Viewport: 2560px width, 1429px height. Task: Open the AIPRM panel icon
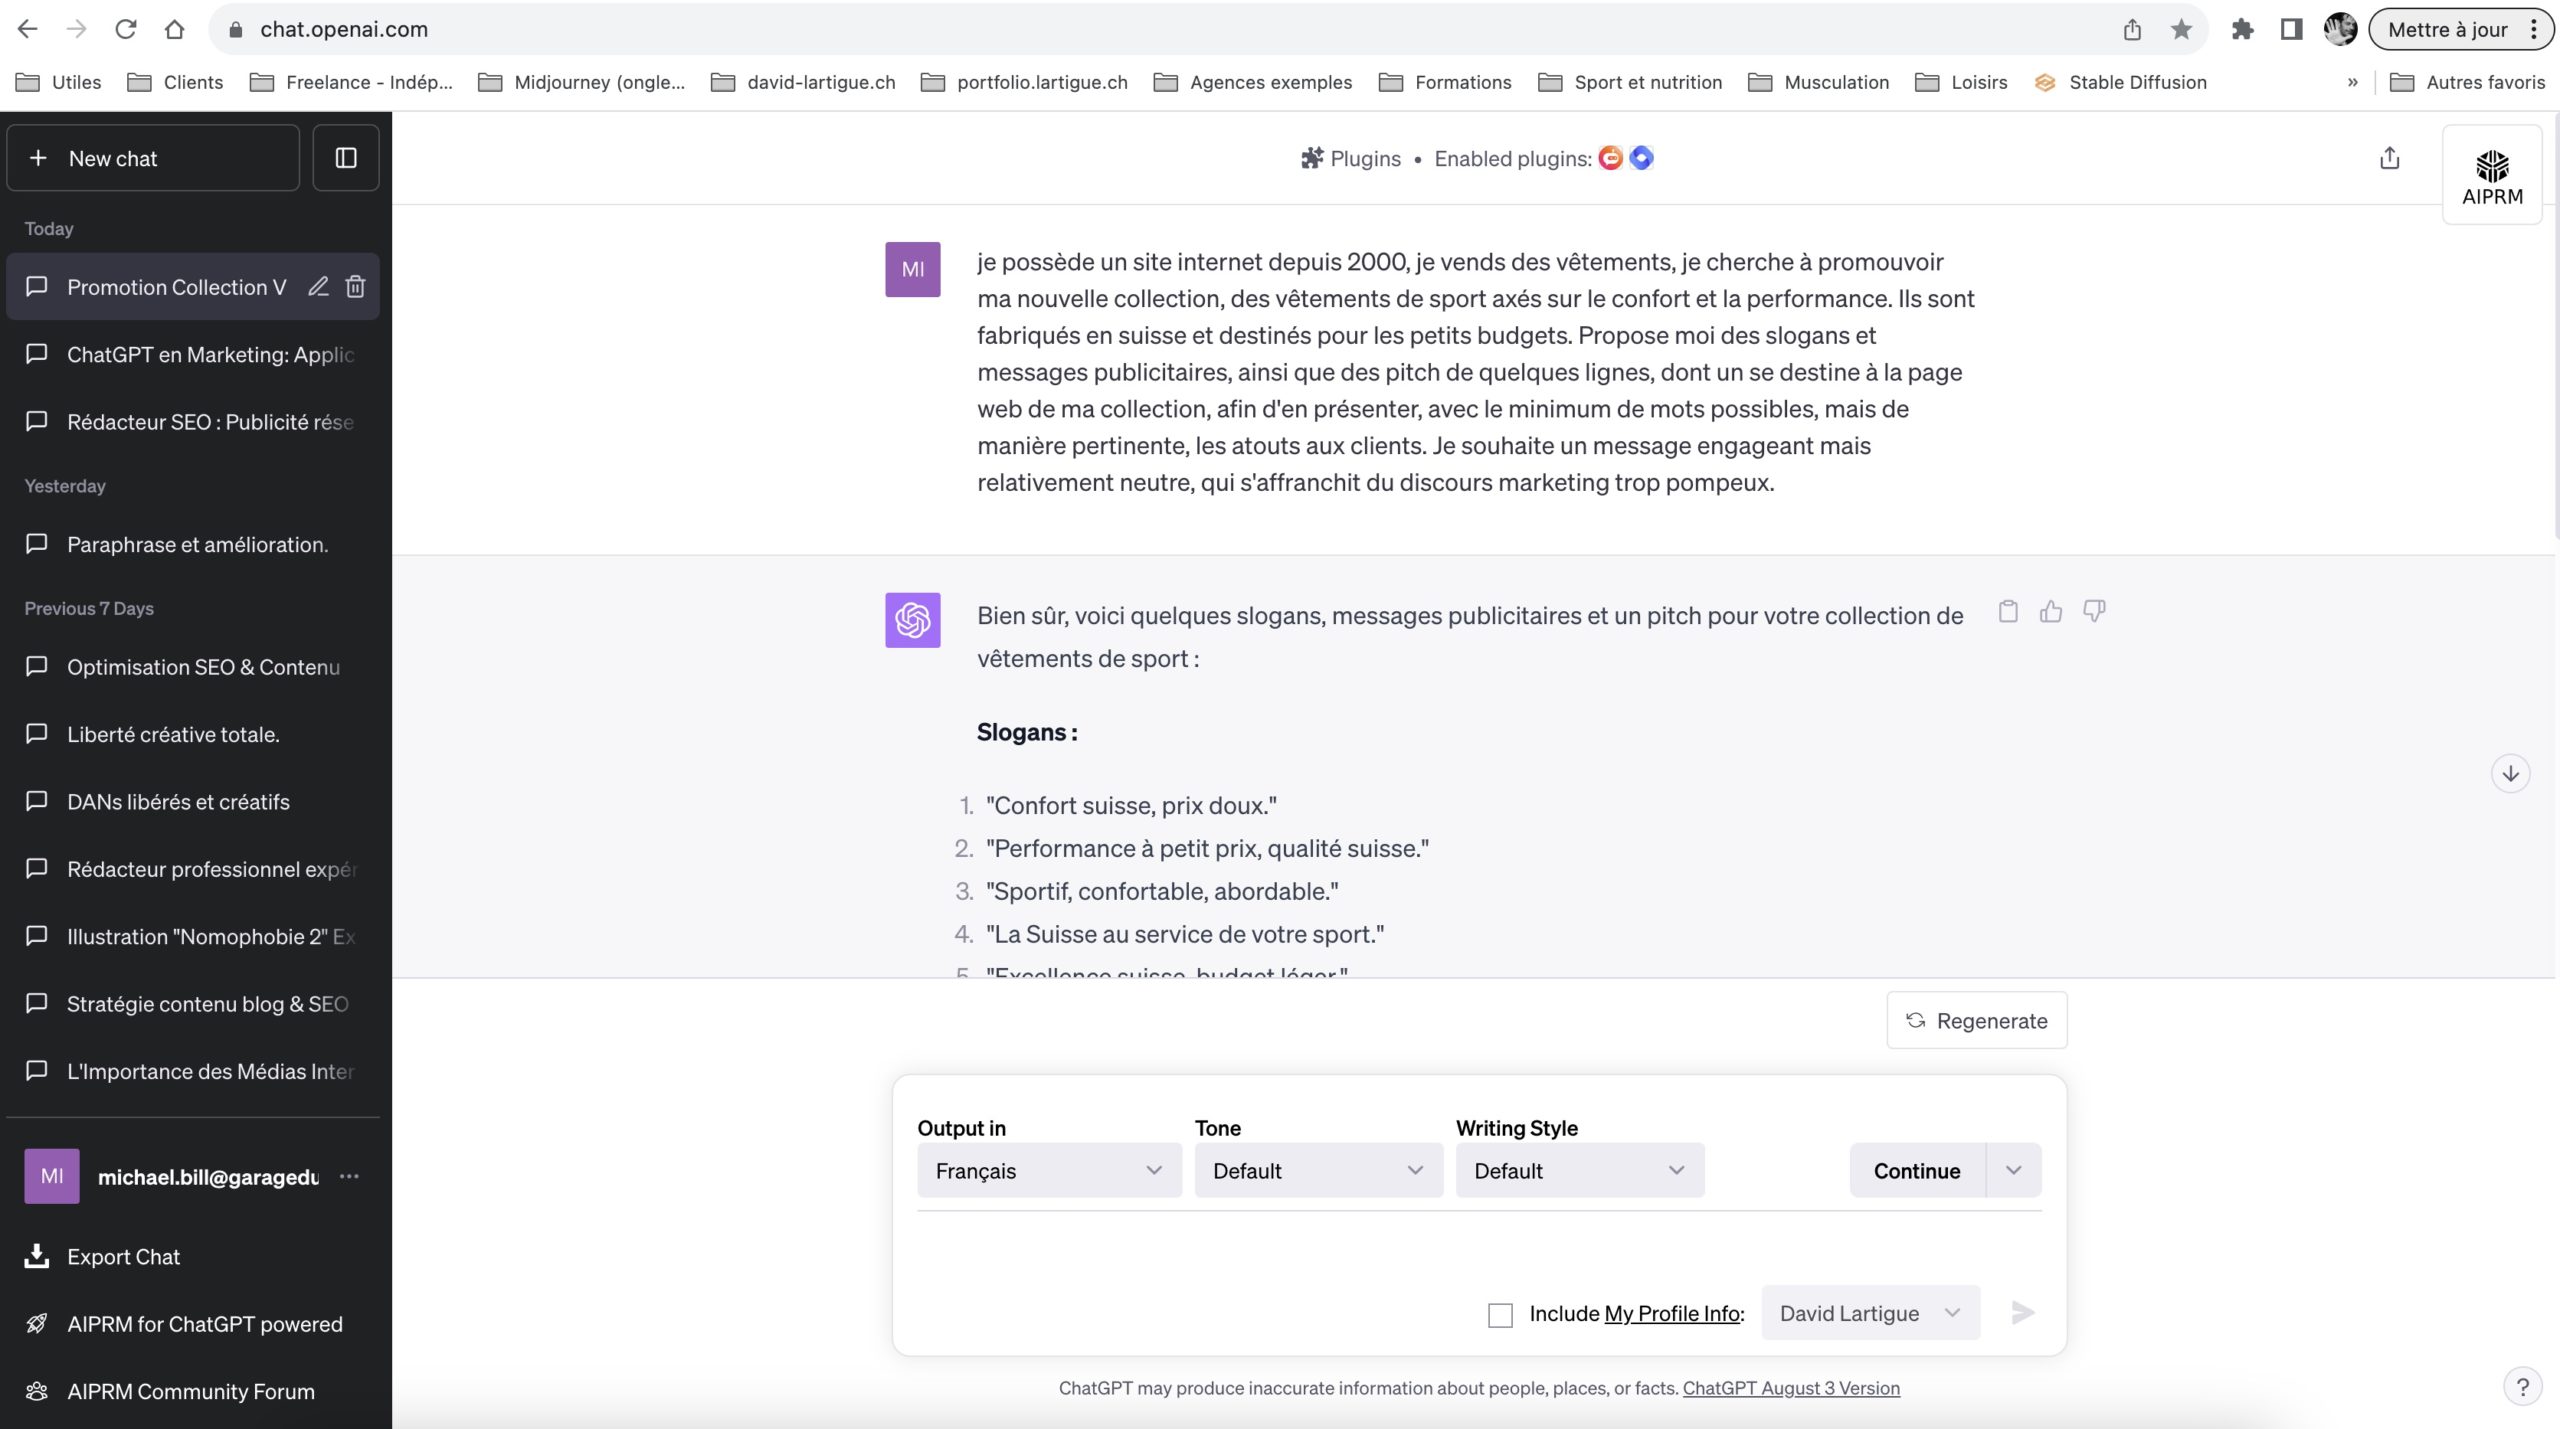[x=2491, y=176]
